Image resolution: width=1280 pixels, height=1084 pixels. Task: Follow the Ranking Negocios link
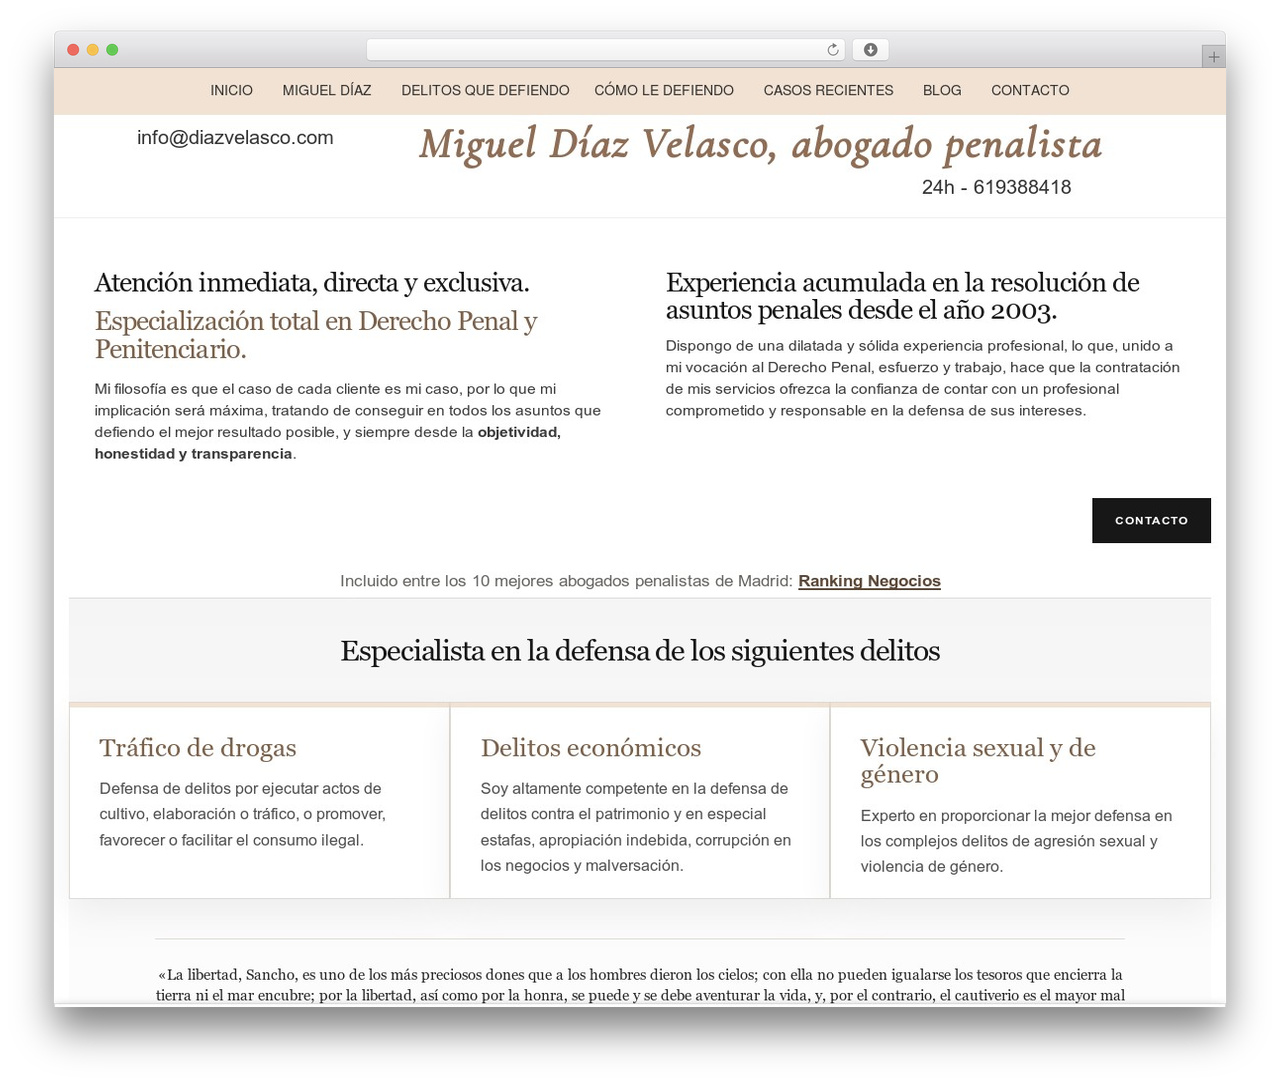click(x=869, y=581)
